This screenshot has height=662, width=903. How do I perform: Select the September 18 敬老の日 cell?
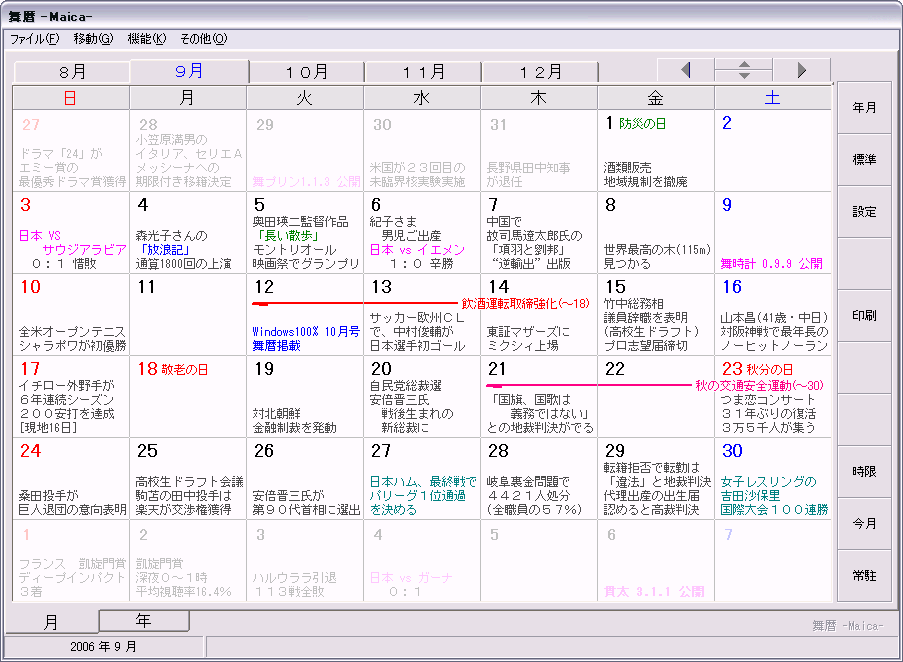click(x=187, y=395)
